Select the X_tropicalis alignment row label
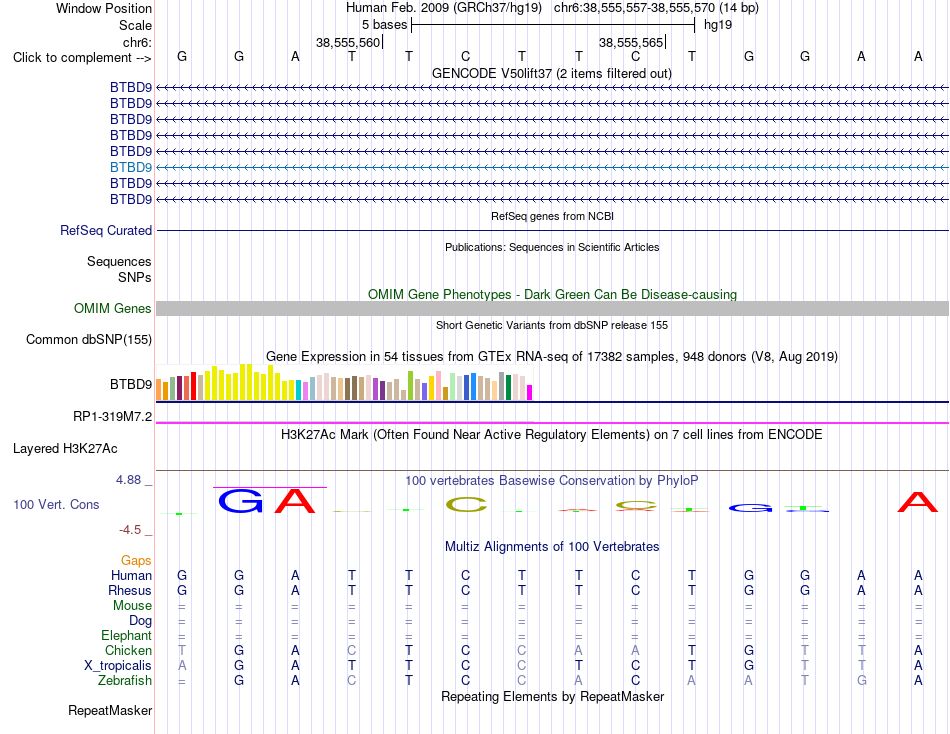The image size is (950, 734). [118, 666]
